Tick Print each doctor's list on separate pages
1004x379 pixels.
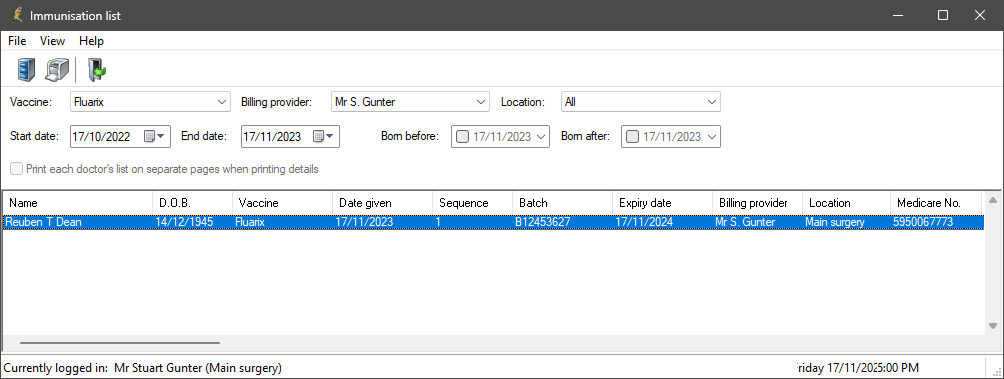tap(16, 169)
